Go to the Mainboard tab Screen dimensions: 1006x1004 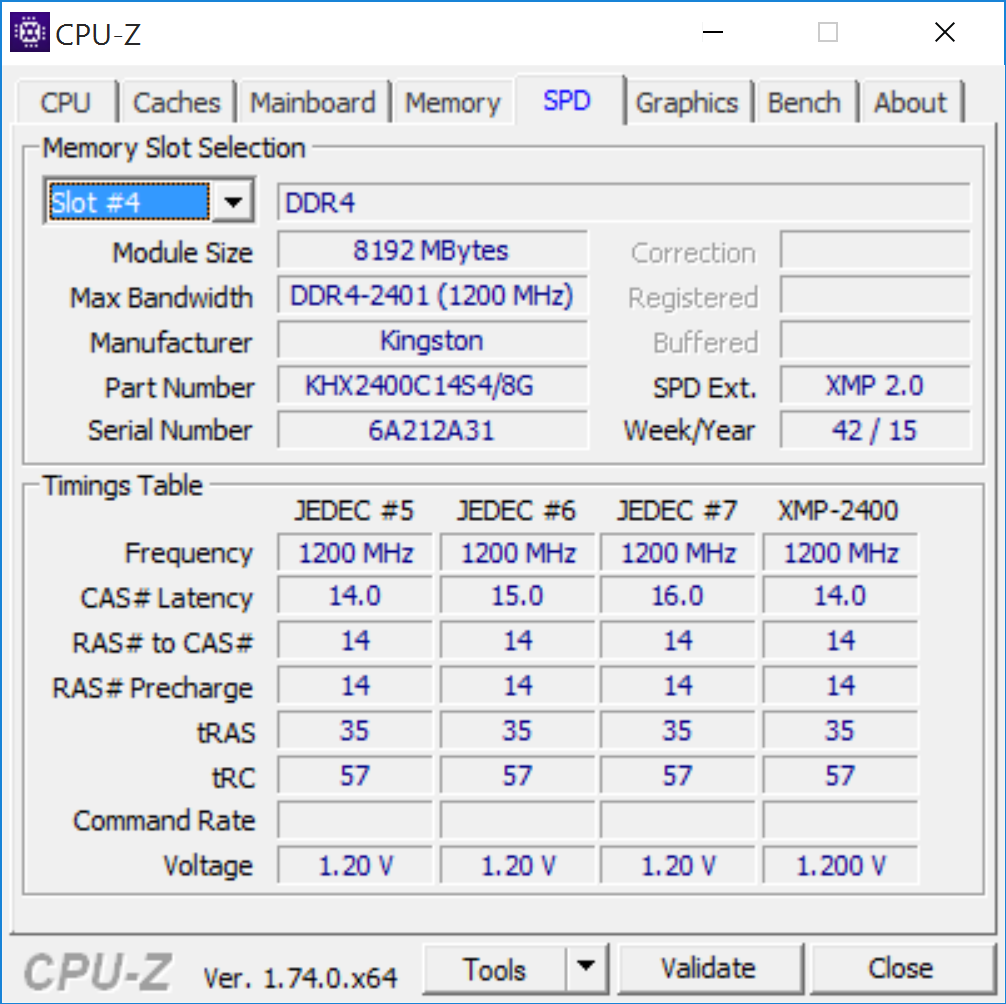pyautogui.click(x=312, y=103)
